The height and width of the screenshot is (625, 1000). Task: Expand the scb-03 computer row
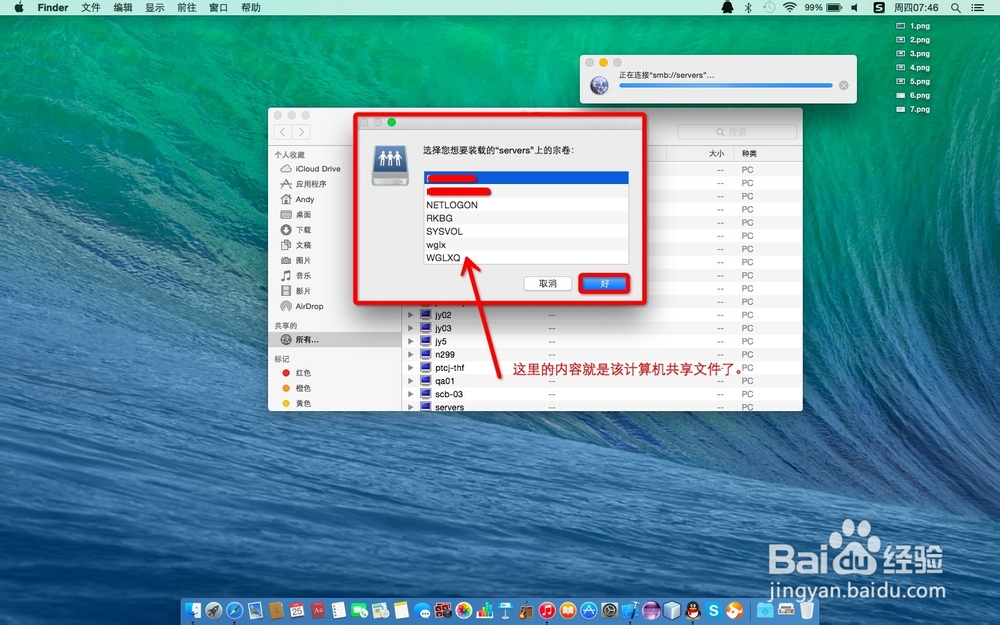[411, 394]
